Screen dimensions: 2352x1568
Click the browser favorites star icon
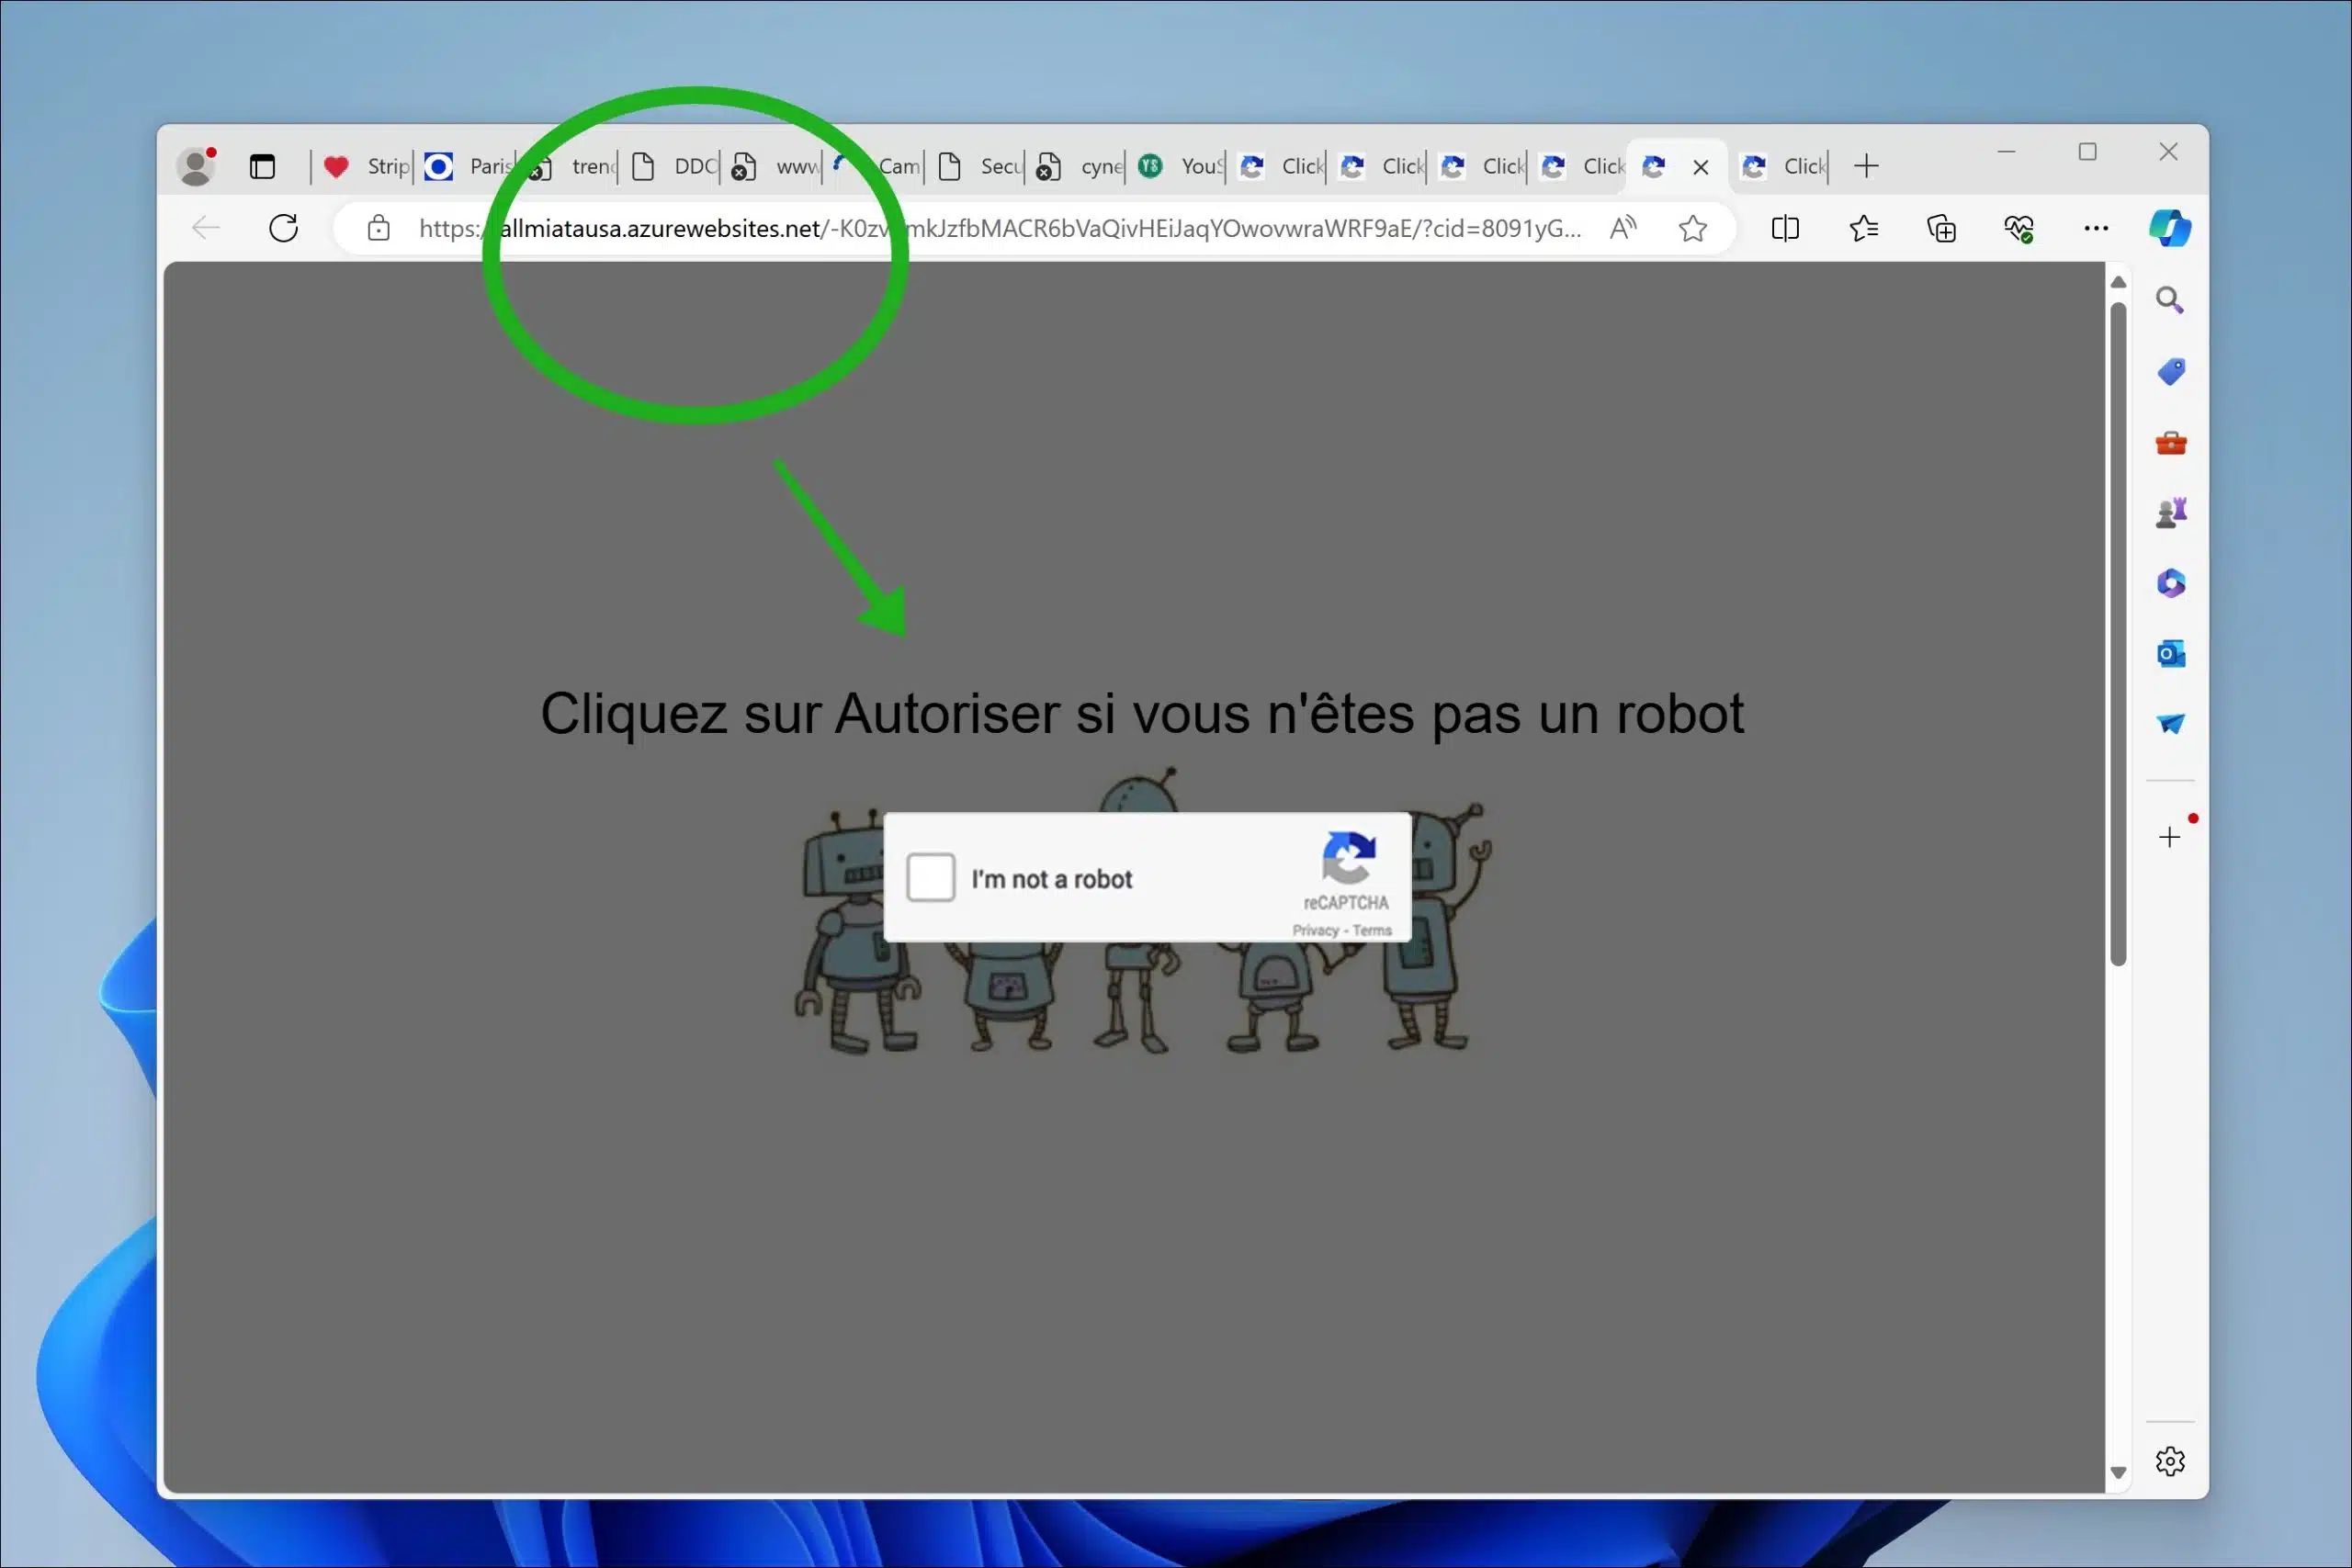[1692, 228]
